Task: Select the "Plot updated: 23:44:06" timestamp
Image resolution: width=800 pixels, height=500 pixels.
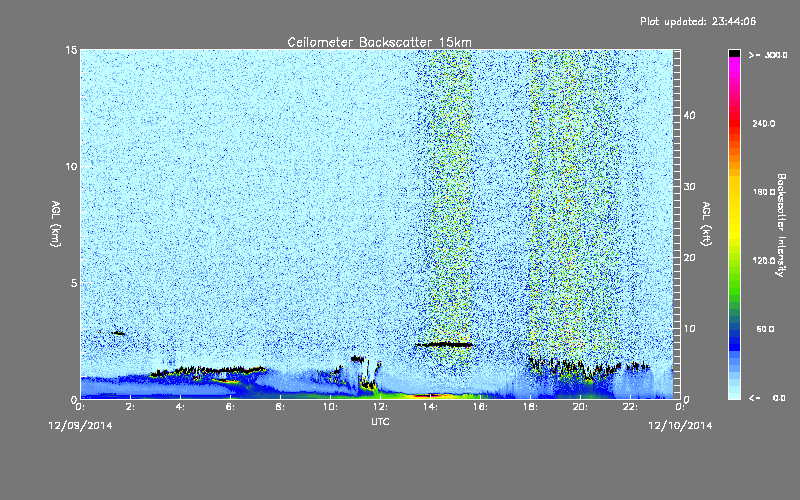Action: pyautogui.click(x=698, y=21)
